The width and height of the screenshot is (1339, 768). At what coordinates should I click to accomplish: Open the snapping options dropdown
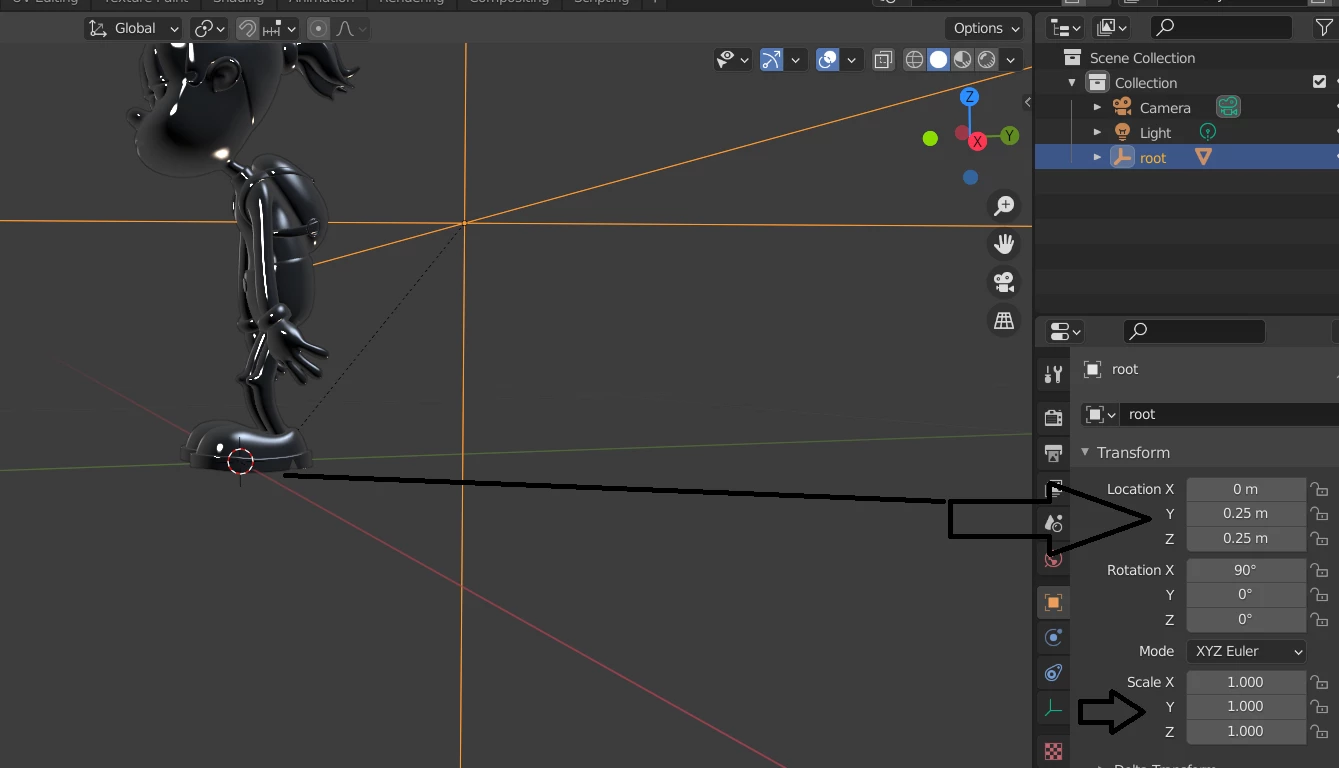click(280, 29)
